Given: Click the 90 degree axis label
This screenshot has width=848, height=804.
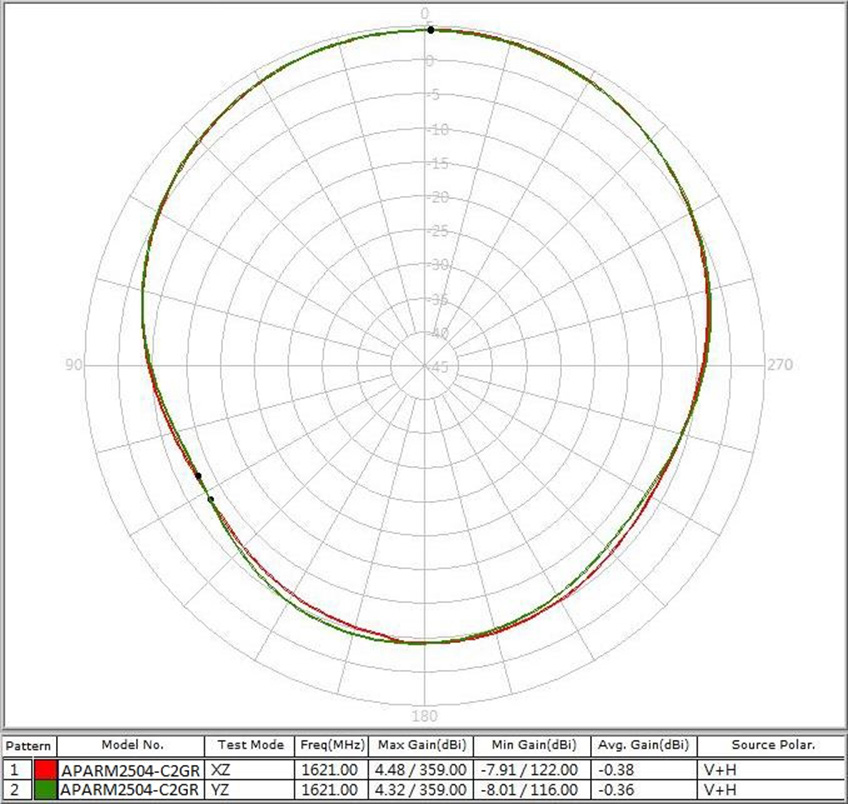Looking at the screenshot, I should click(x=75, y=366).
